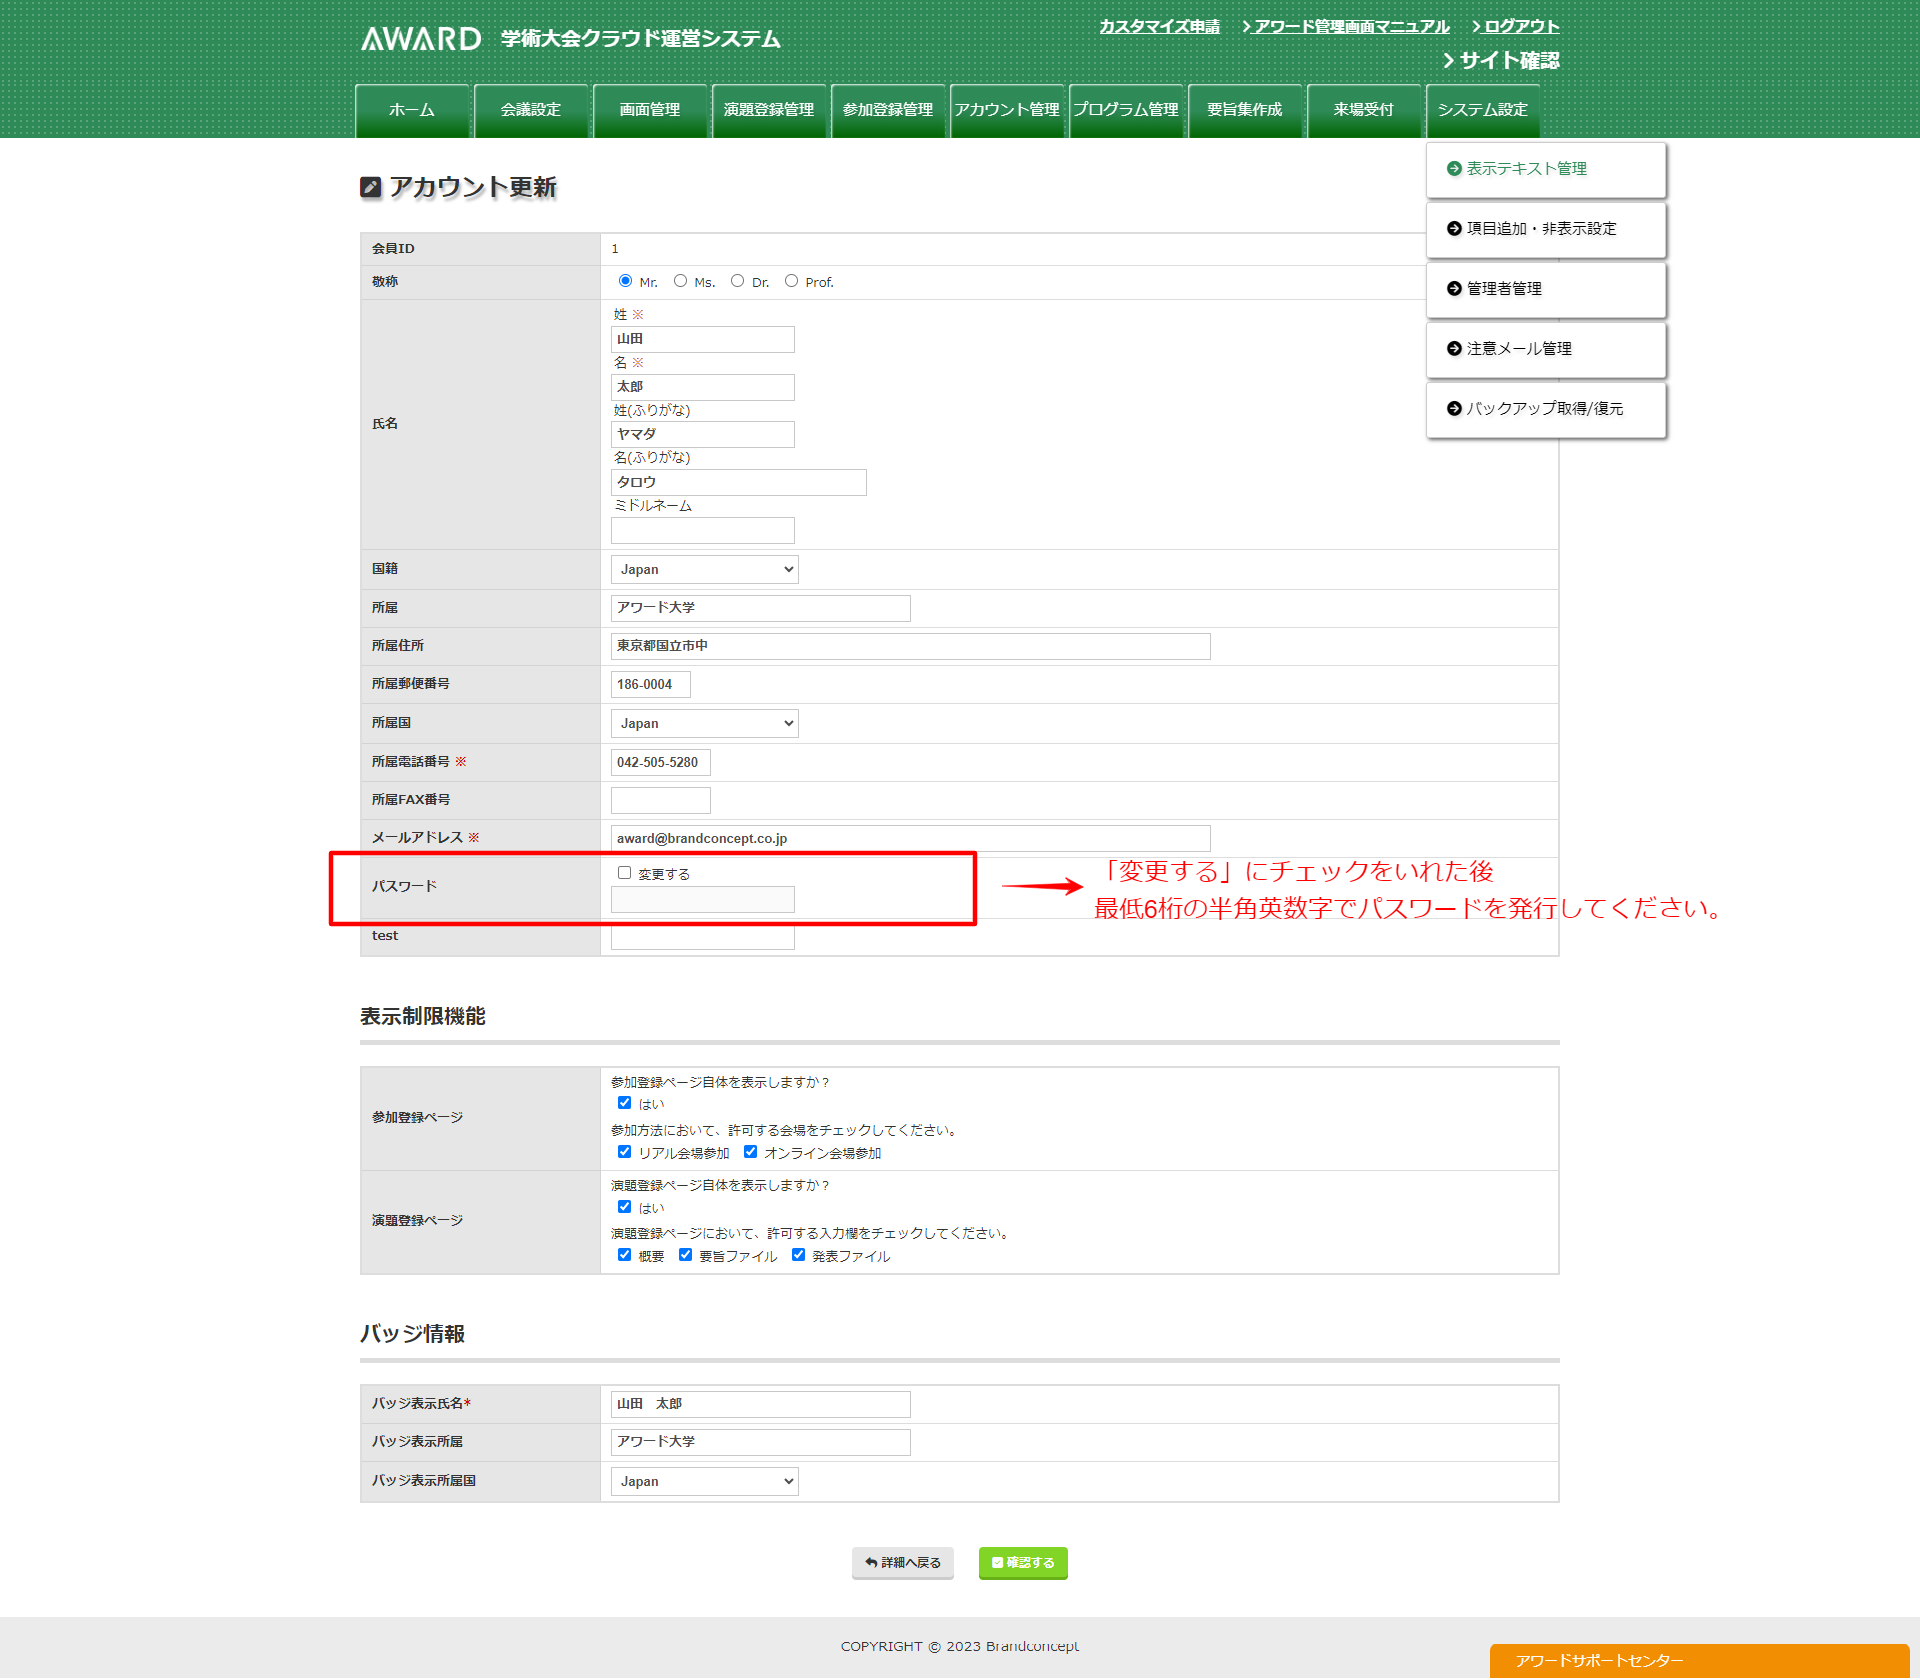
Task: Click arrow icon beside 管理者管理
Action: [x=1454, y=289]
